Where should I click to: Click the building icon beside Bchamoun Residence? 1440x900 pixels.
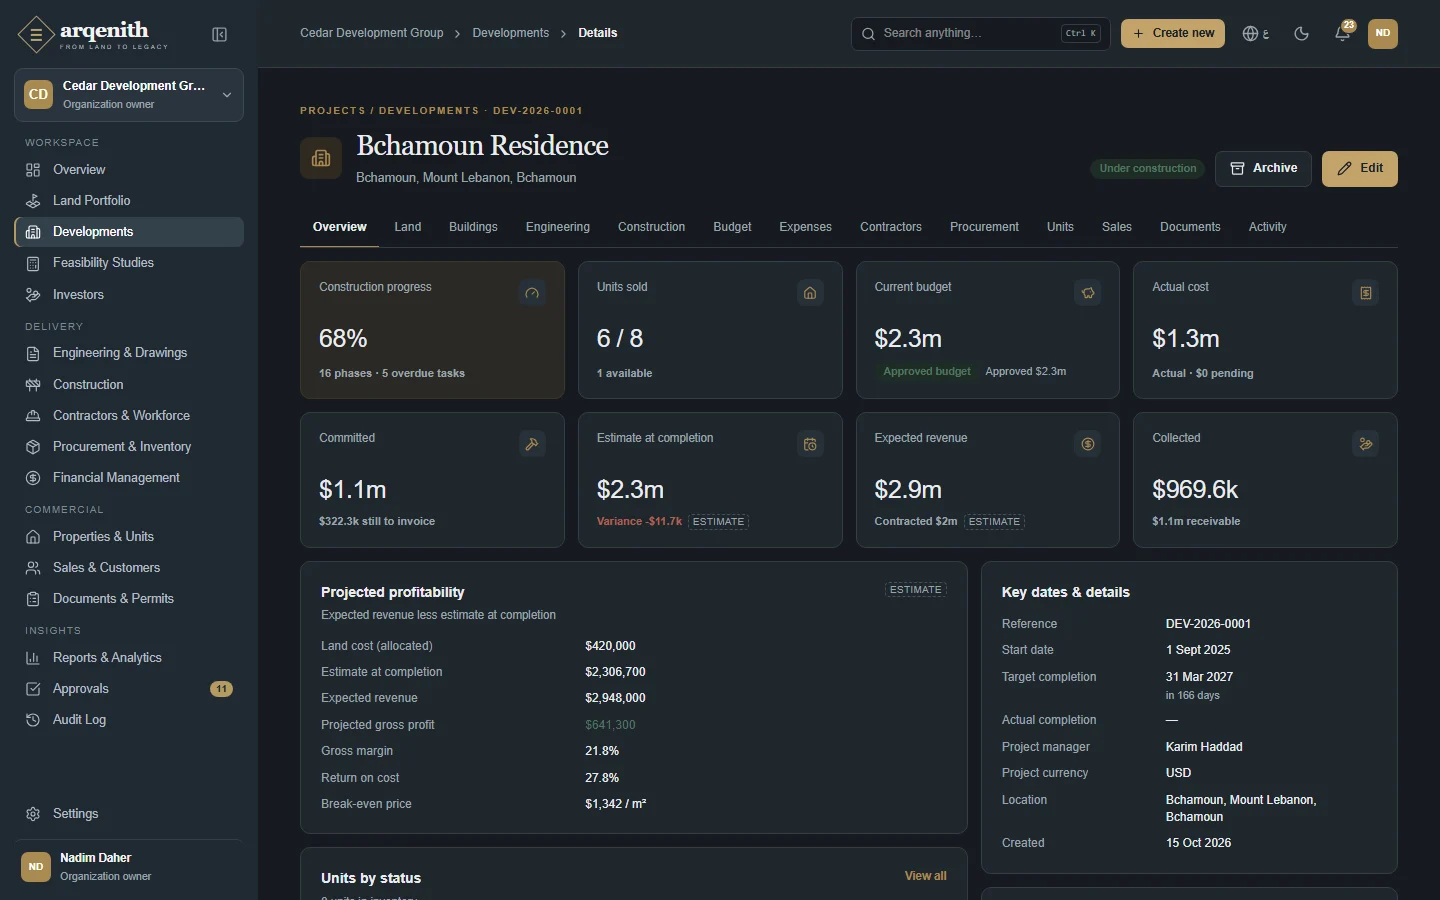(x=321, y=159)
